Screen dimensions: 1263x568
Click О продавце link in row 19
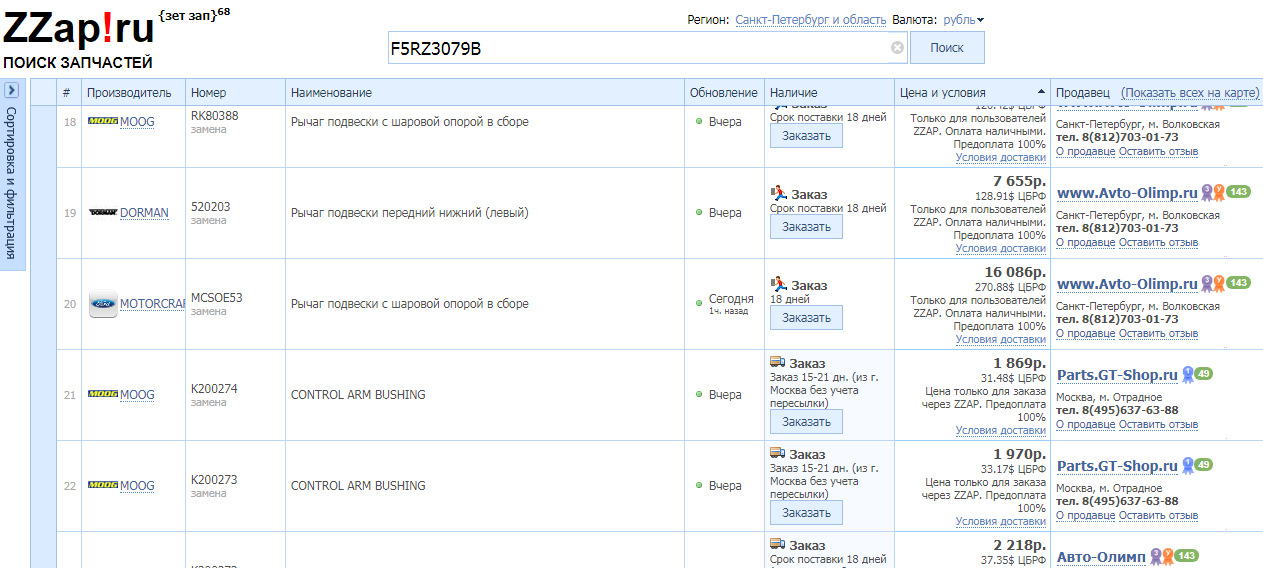pyautogui.click(x=1085, y=242)
